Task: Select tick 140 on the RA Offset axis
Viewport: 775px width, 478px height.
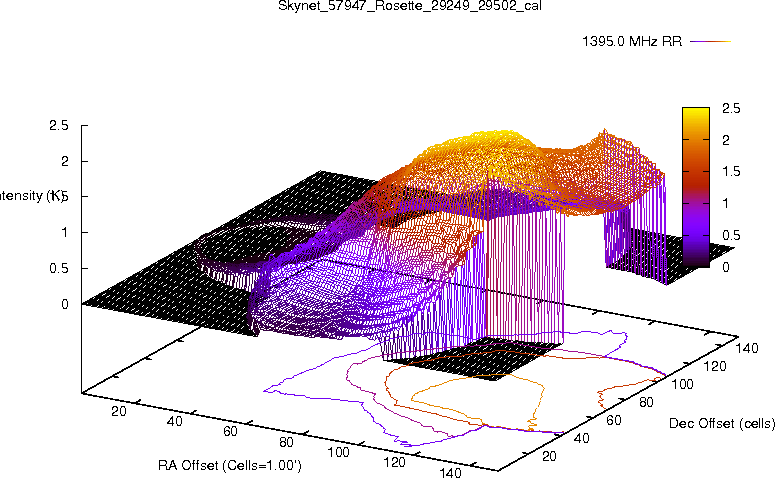Action: point(450,472)
